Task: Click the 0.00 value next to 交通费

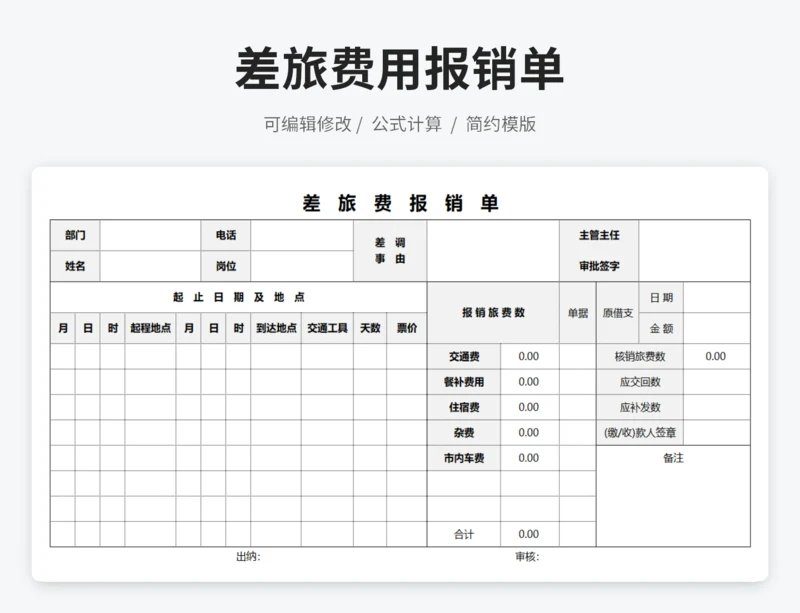Action: coord(529,357)
